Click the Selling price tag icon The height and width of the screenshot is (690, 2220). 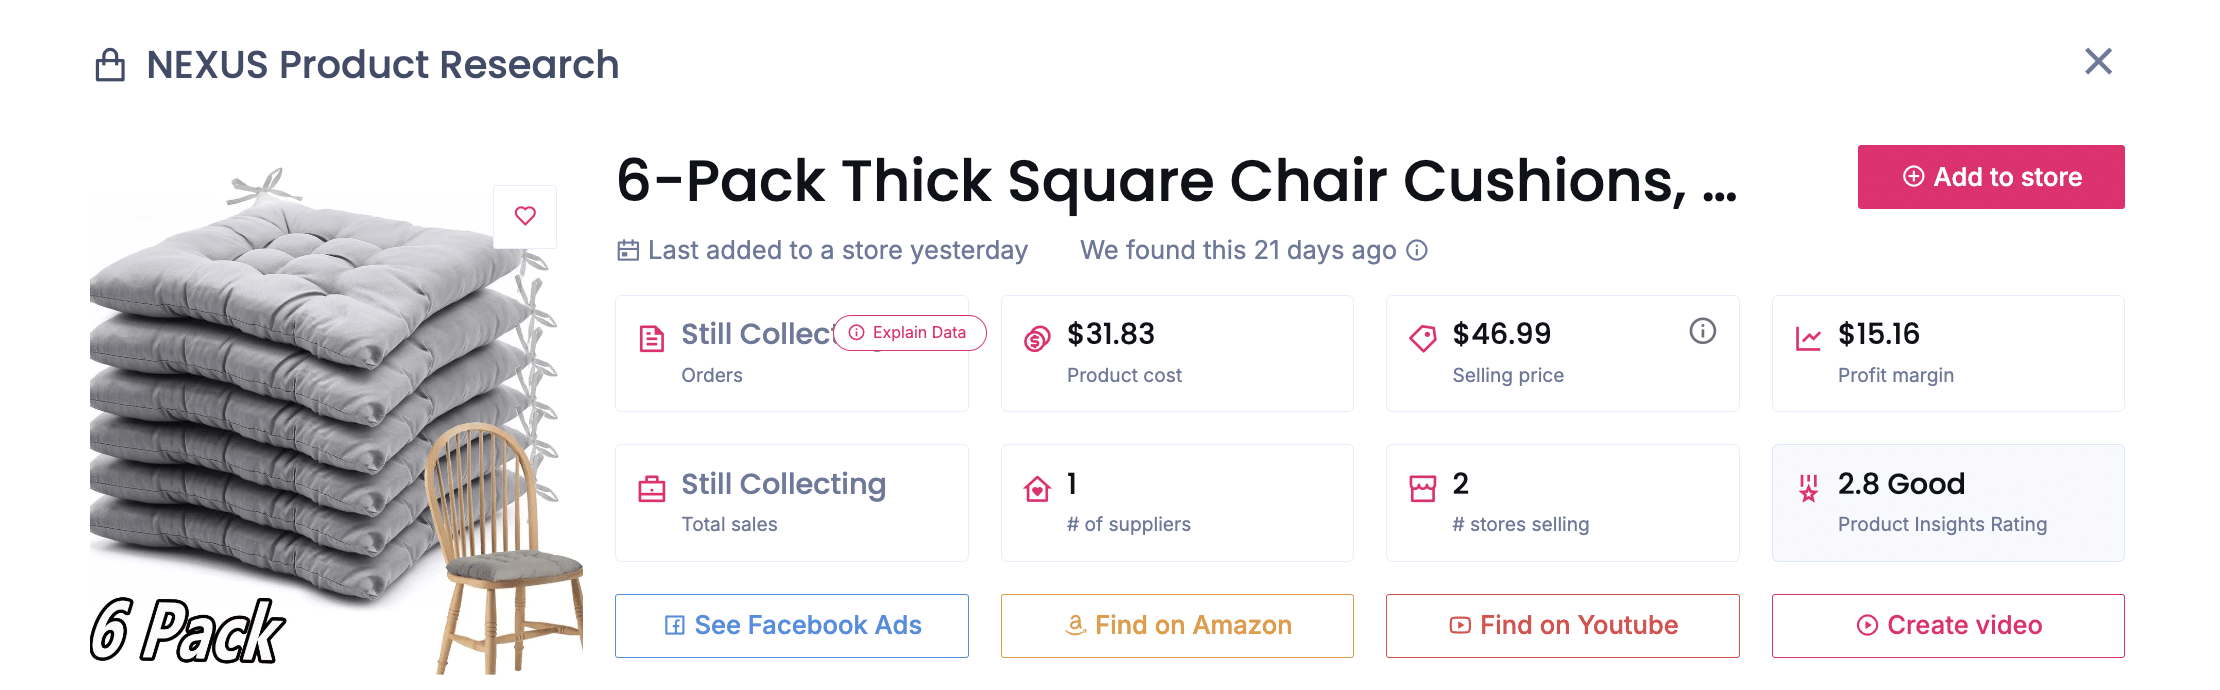(x=1422, y=339)
